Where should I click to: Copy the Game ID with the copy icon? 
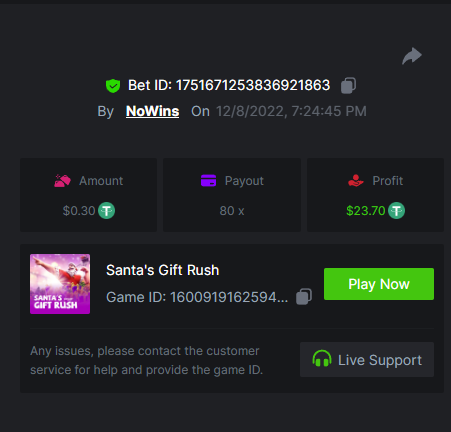pos(304,296)
